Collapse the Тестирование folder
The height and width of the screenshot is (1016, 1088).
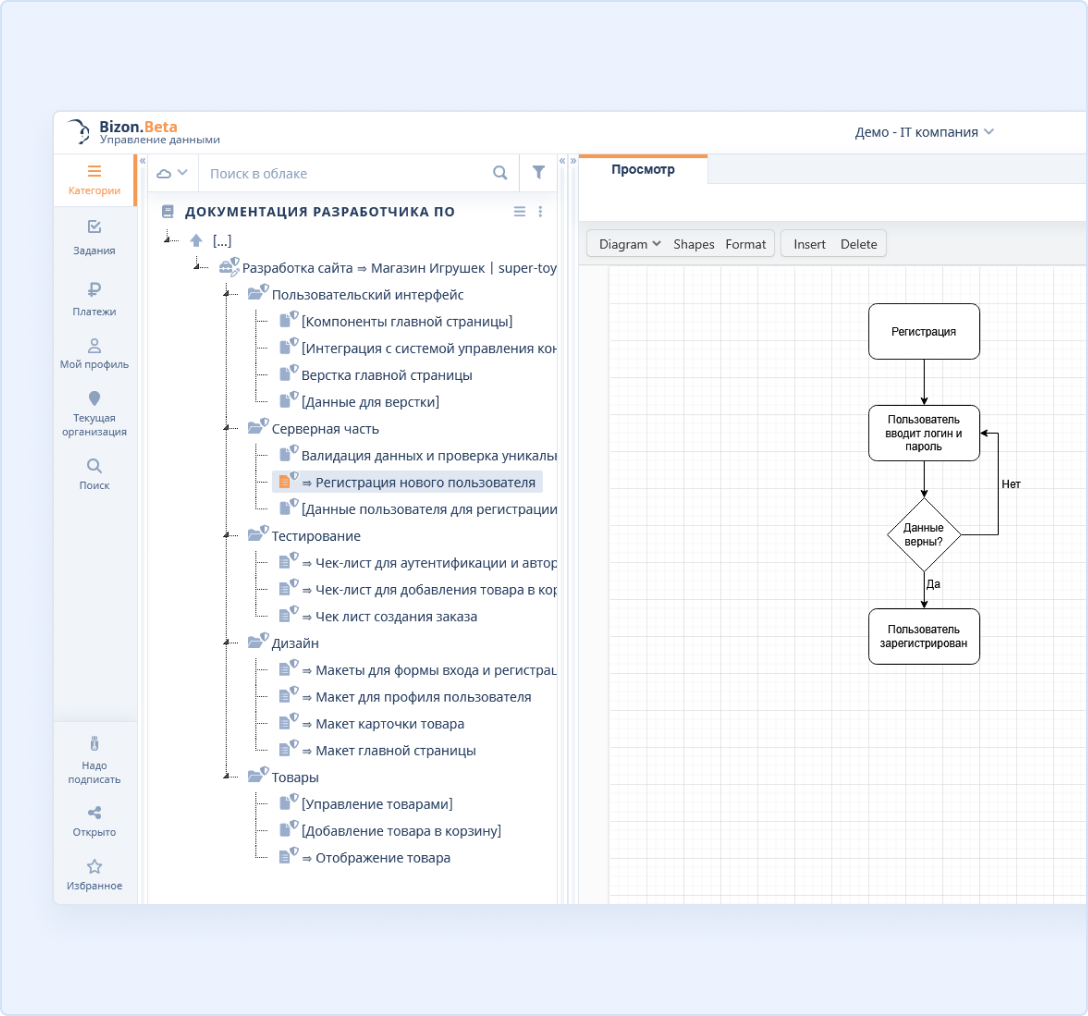(228, 537)
